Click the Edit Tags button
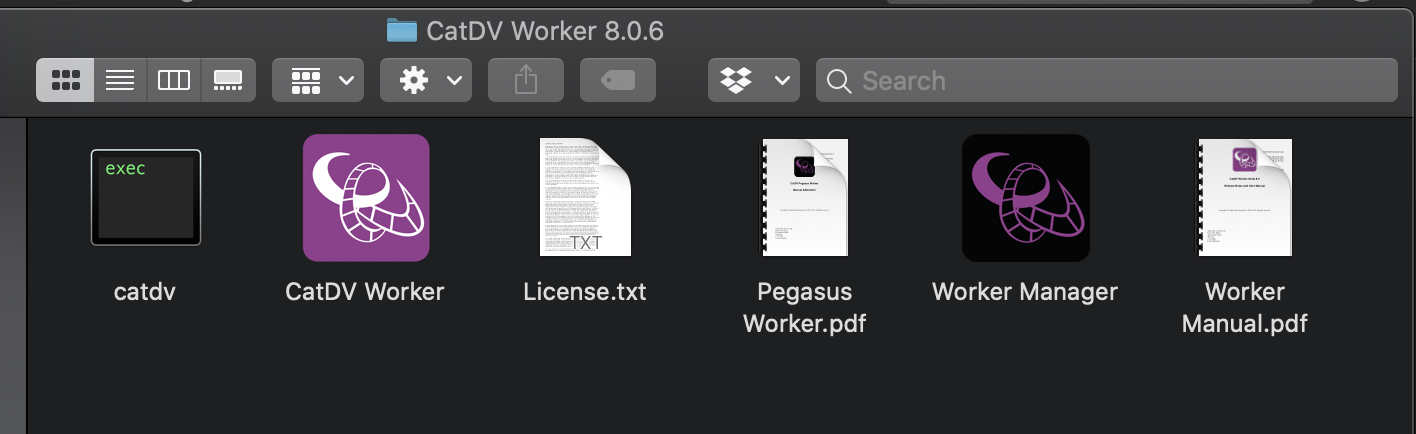This screenshot has height=434, width=1416. point(618,80)
